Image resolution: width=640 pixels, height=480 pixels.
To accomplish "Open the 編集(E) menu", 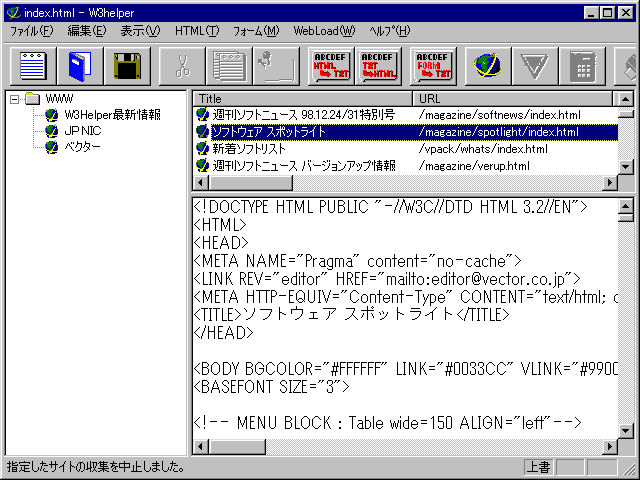I will coord(87,31).
